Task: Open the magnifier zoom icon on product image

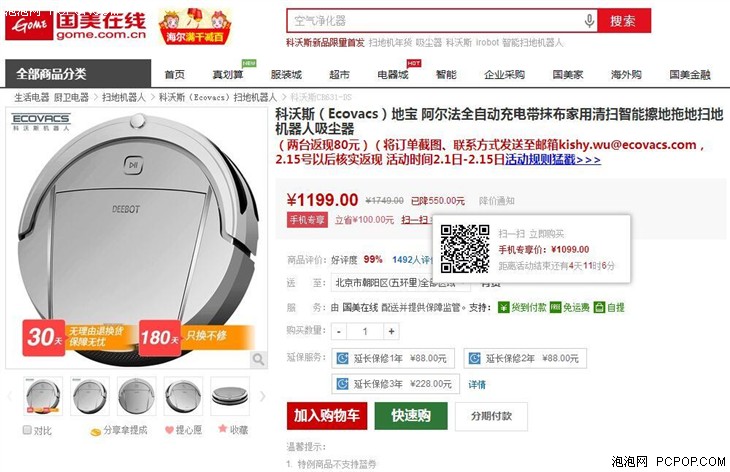Action: click(258, 359)
